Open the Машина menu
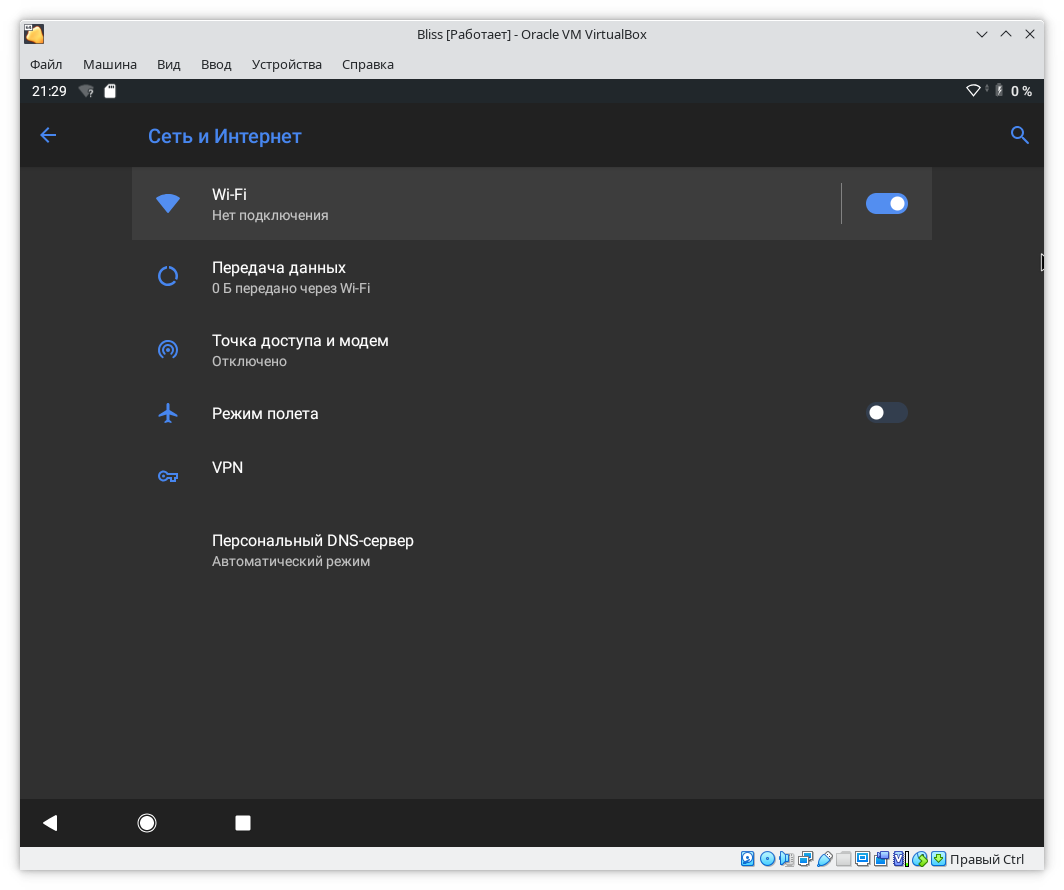 [110, 64]
